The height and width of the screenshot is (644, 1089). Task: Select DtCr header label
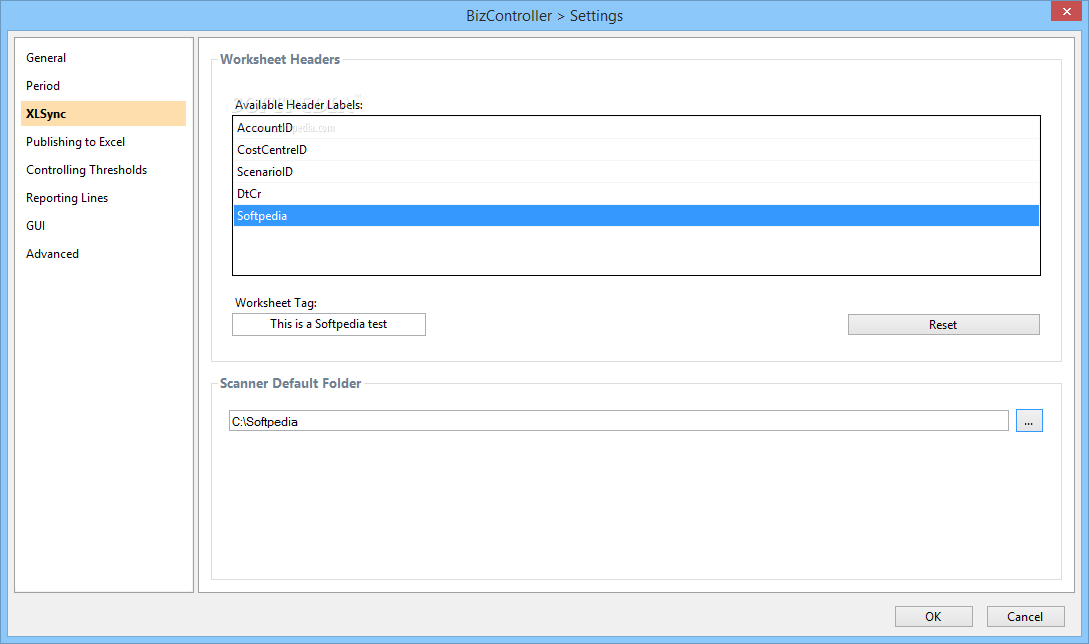[x=636, y=194]
